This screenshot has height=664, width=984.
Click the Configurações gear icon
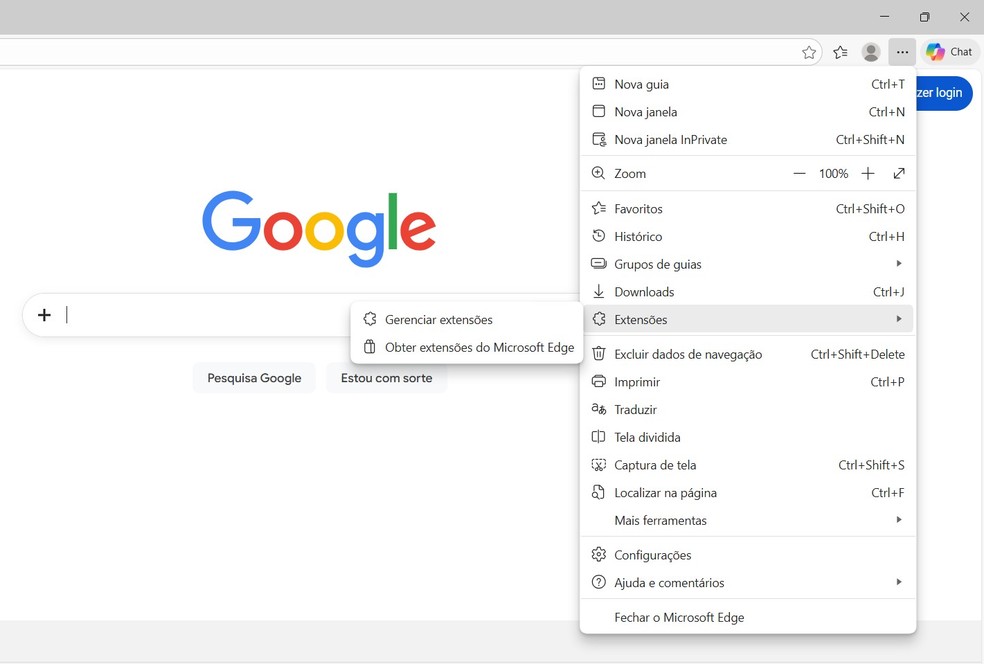click(599, 555)
